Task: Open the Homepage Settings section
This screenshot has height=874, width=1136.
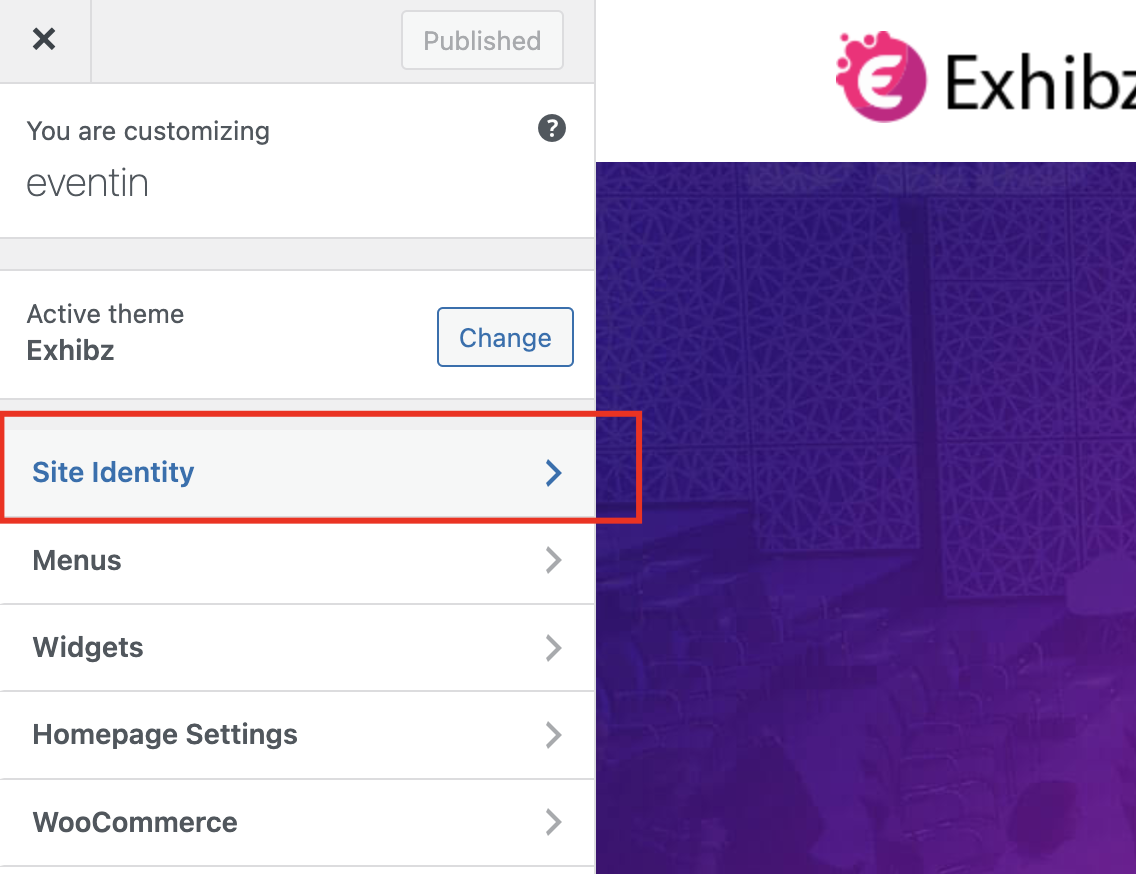Action: click(x=297, y=736)
